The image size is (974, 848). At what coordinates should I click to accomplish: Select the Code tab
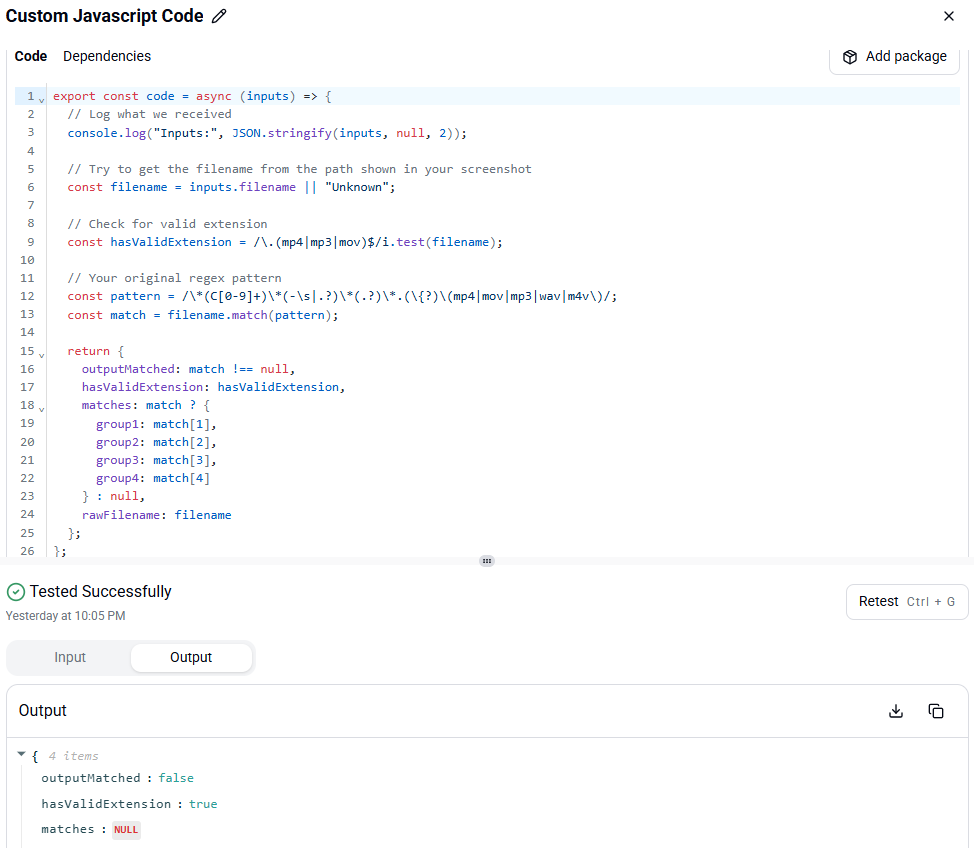tap(30, 56)
